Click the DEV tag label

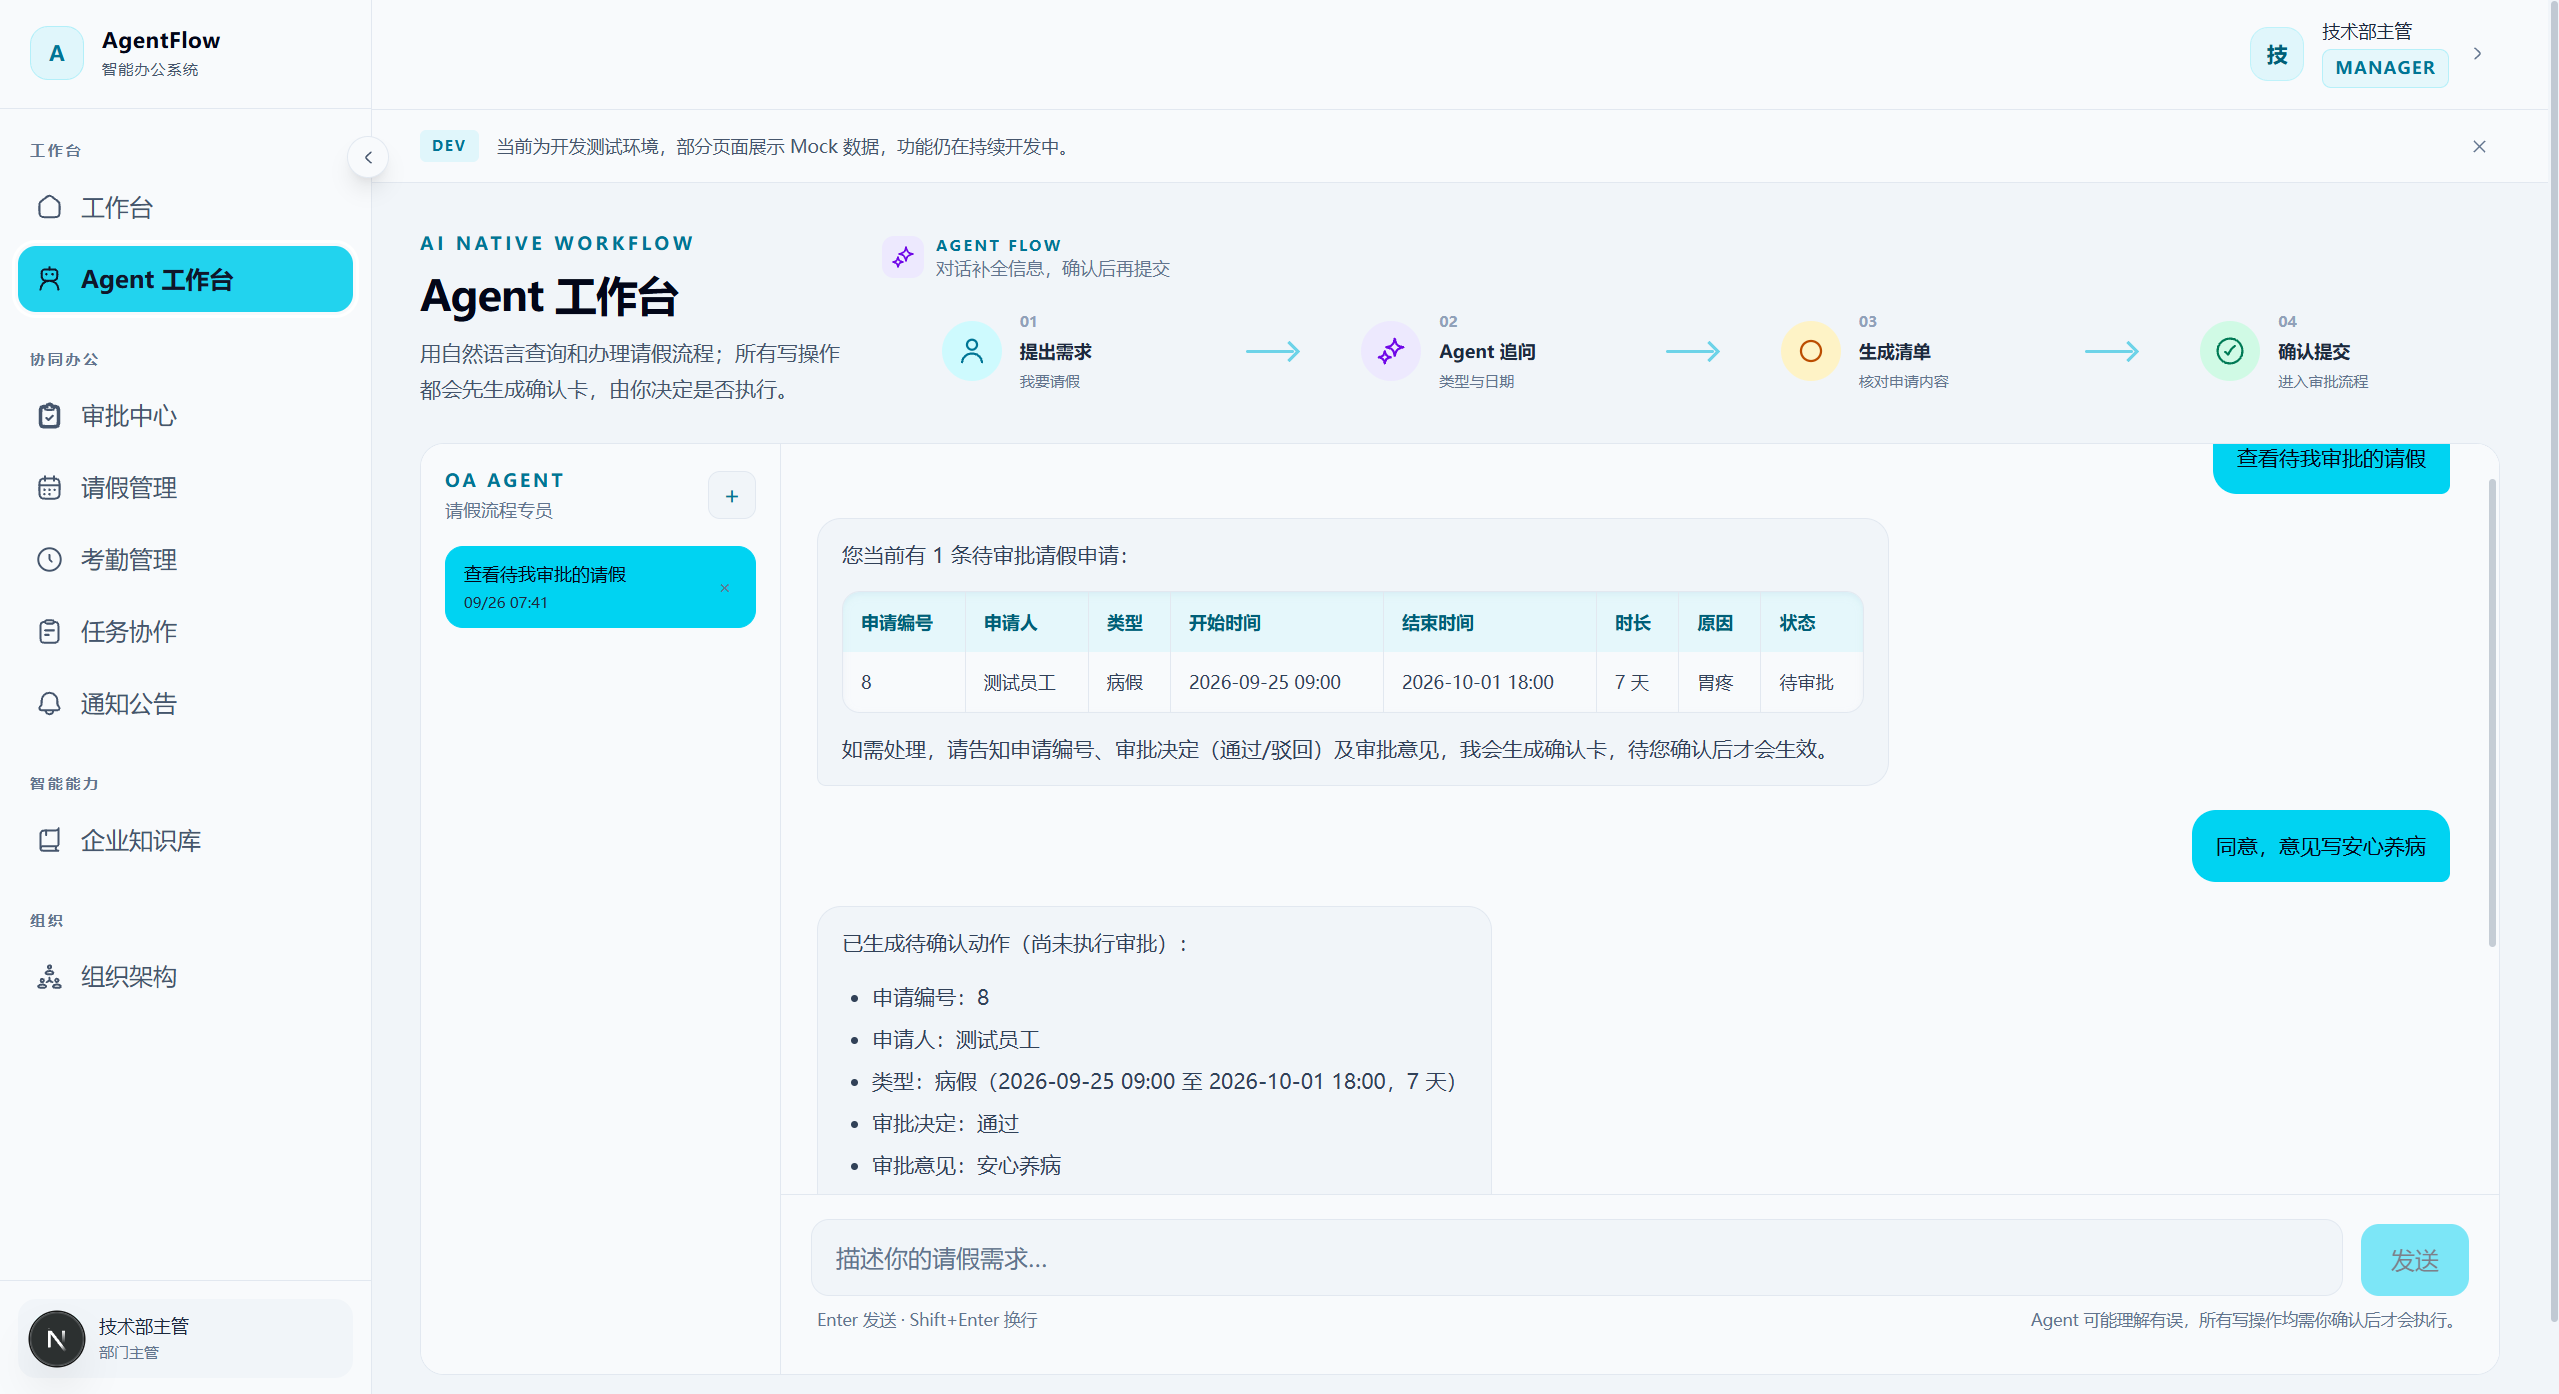click(x=449, y=146)
